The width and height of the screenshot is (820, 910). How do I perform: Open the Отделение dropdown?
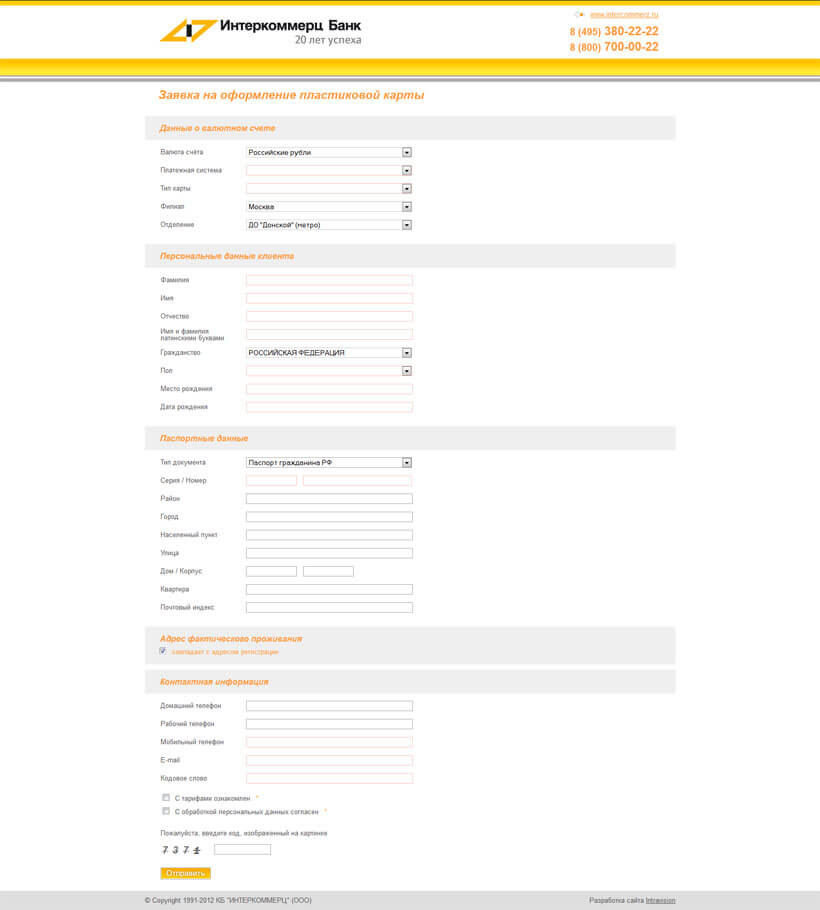pos(329,225)
